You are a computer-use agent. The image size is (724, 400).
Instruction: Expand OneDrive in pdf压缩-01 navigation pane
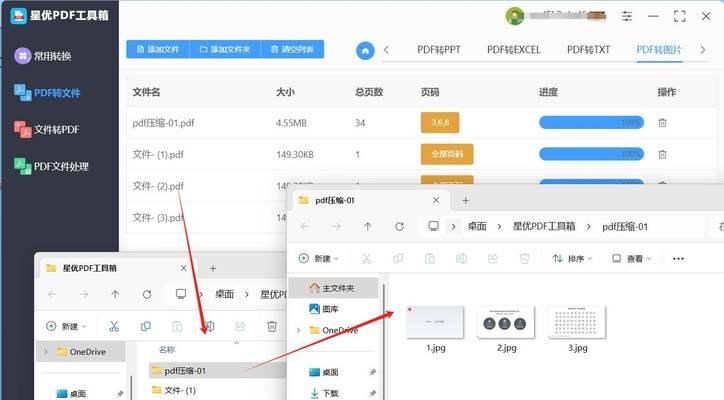pos(298,330)
